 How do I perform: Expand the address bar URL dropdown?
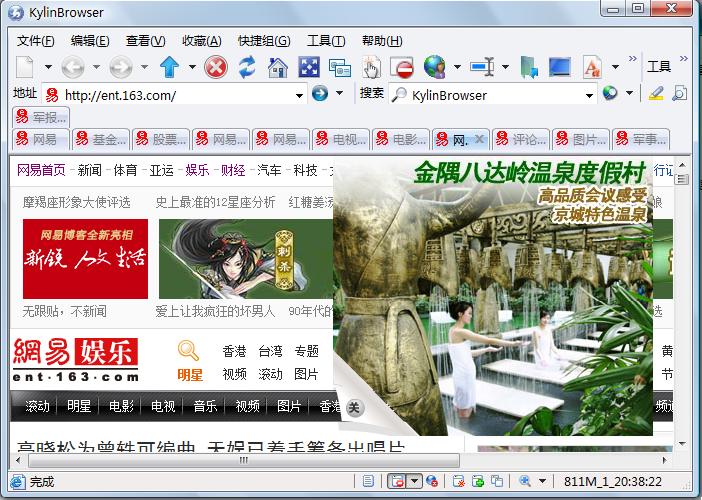[300, 95]
